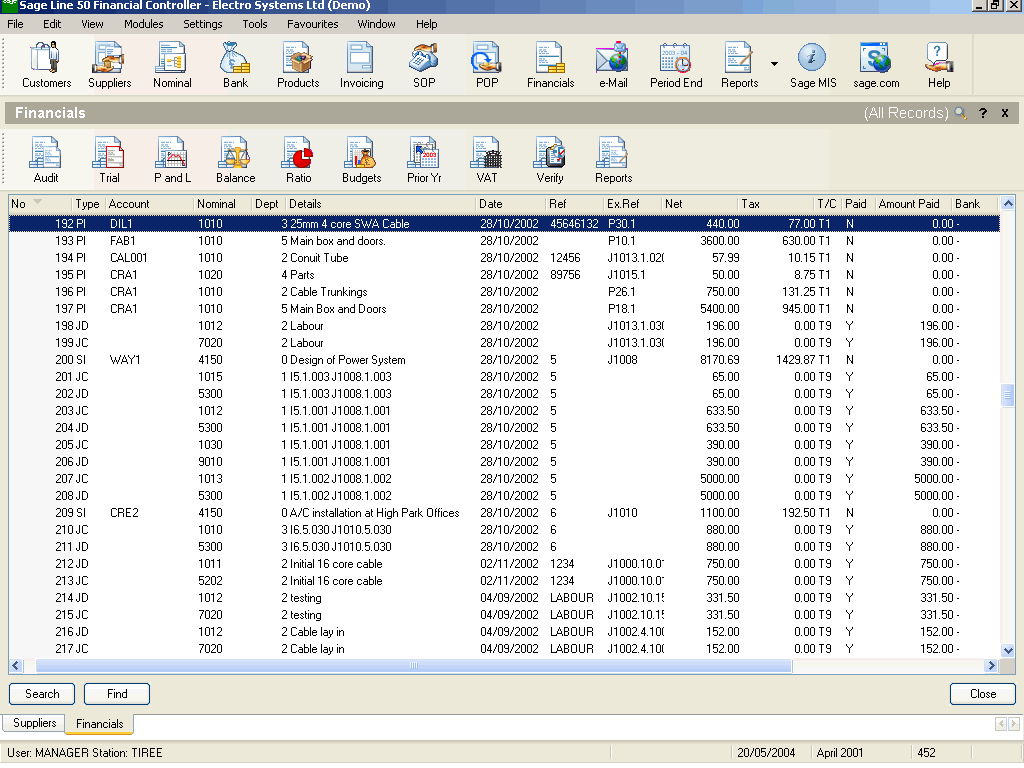Click the vertical scrollbar up arrow
1024x768 pixels.
click(1008, 204)
